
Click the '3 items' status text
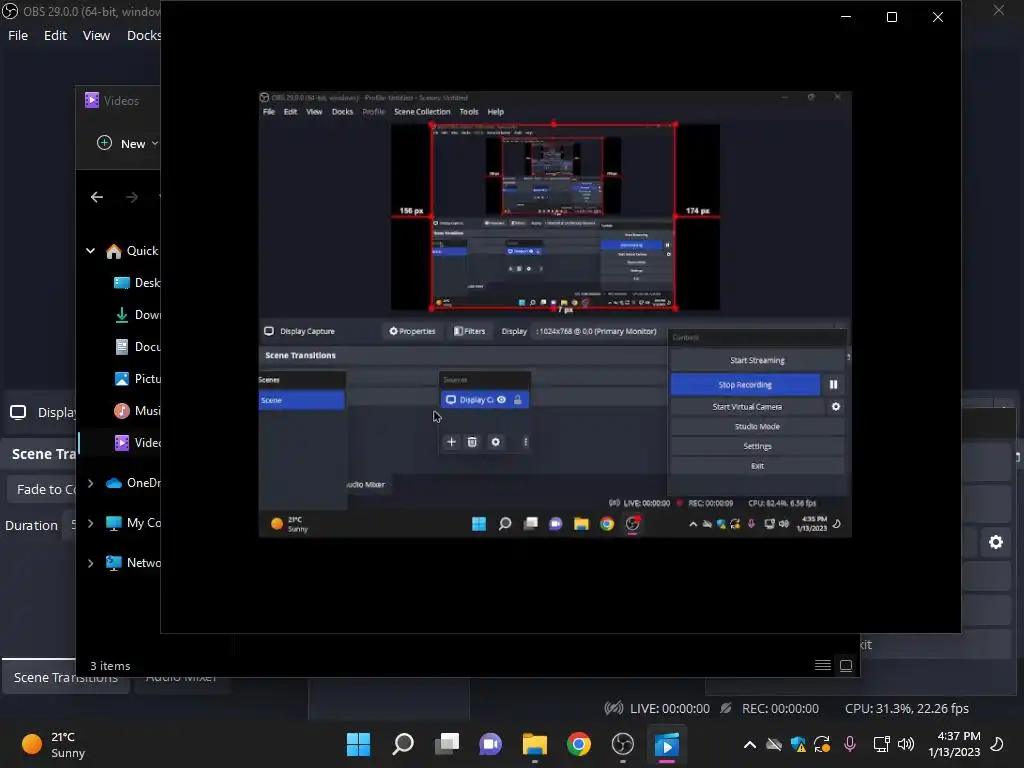(110, 666)
